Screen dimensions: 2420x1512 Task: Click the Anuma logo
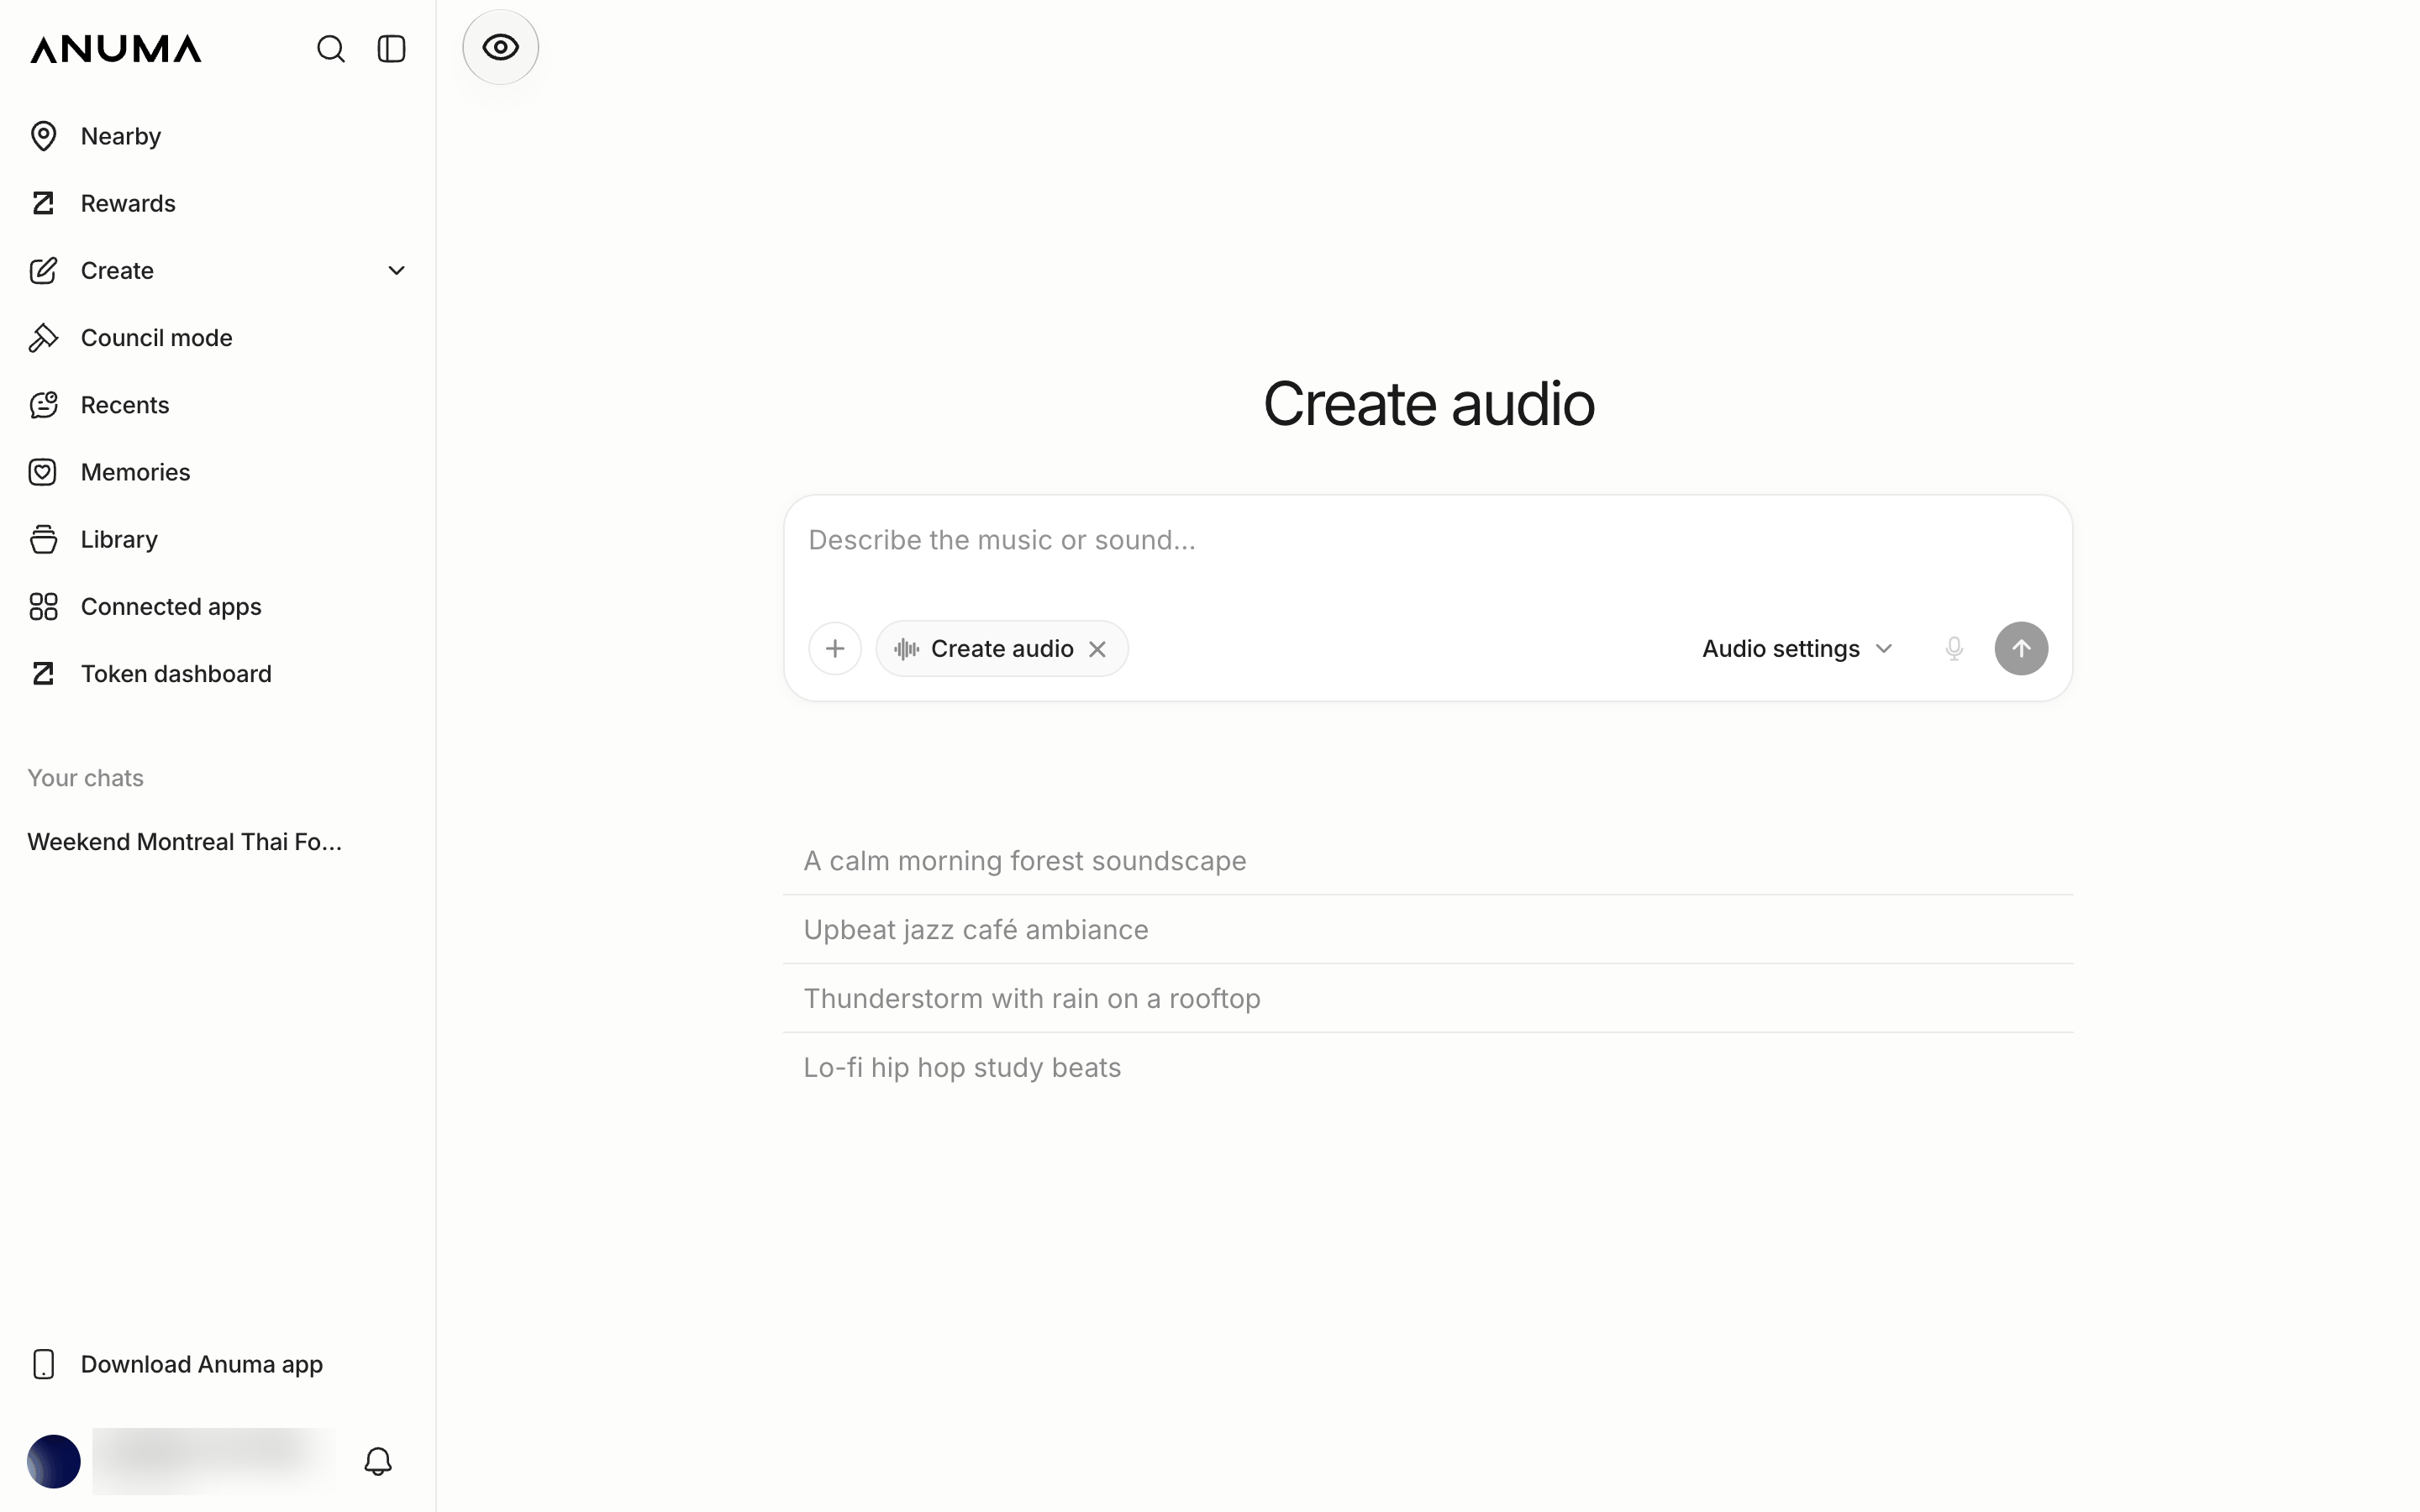click(116, 49)
